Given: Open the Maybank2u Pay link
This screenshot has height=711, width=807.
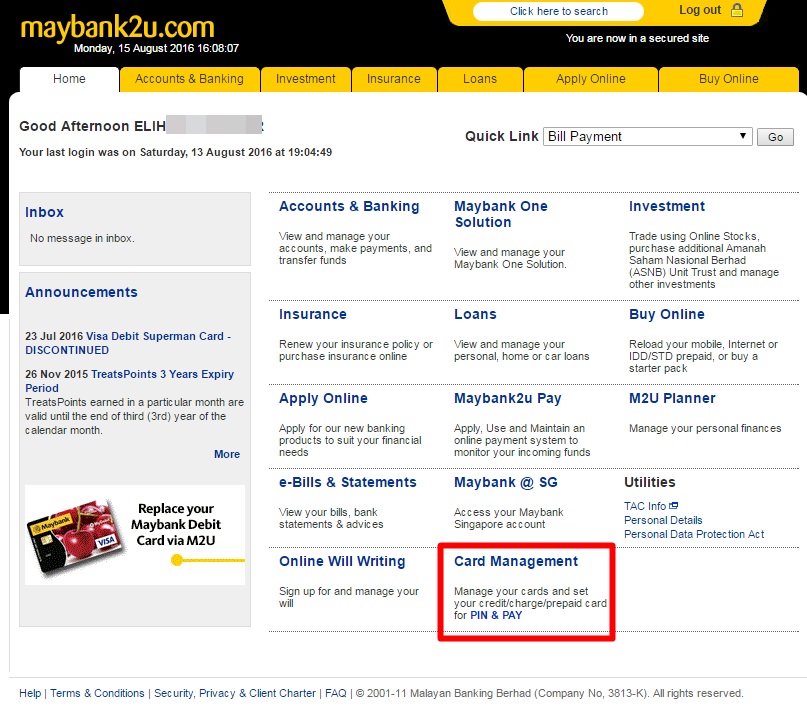Looking at the screenshot, I should pos(507,398).
